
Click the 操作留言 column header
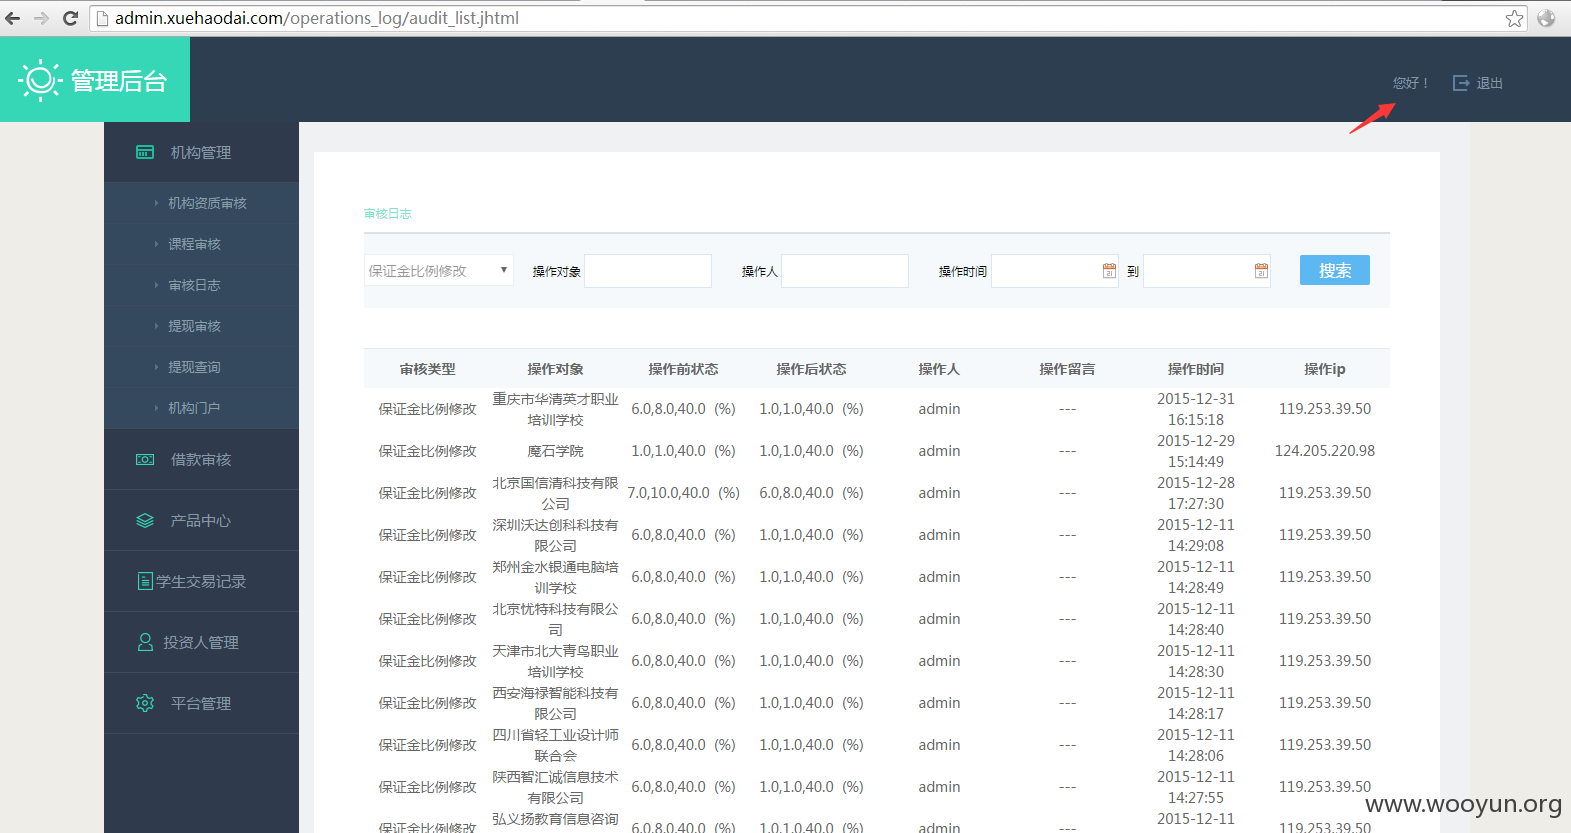pyautogui.click(x=1068, y=369)
